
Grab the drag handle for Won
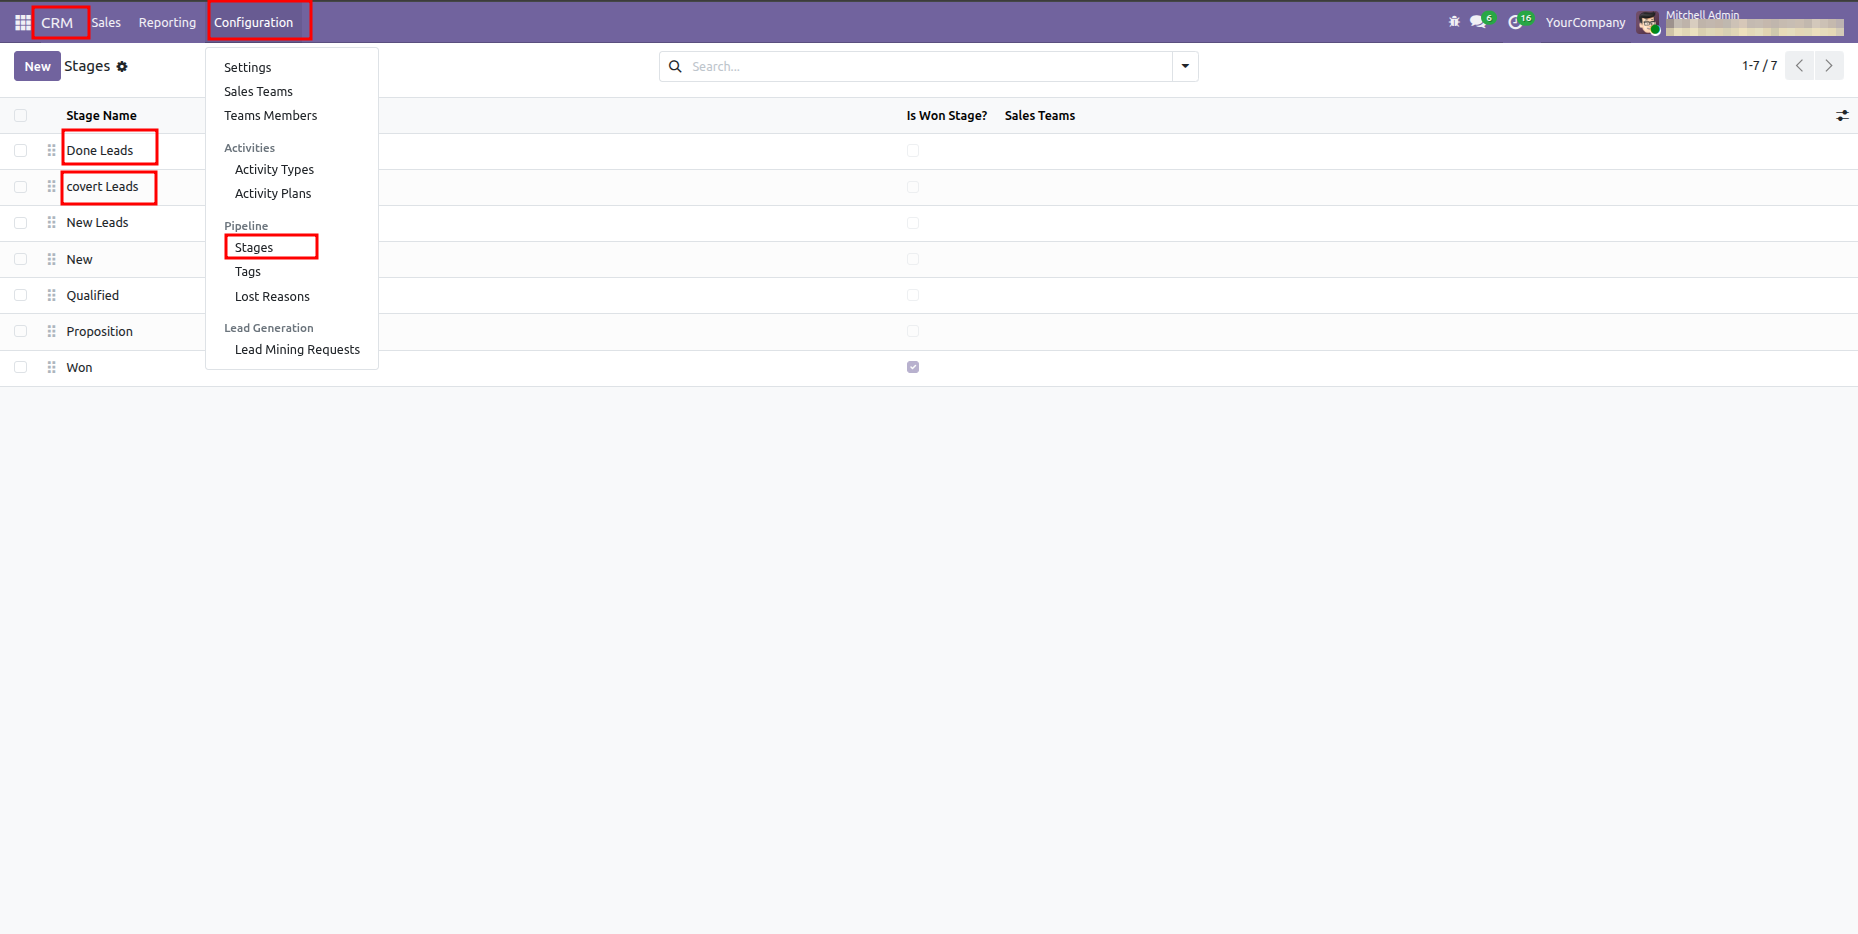pos(51,367)
